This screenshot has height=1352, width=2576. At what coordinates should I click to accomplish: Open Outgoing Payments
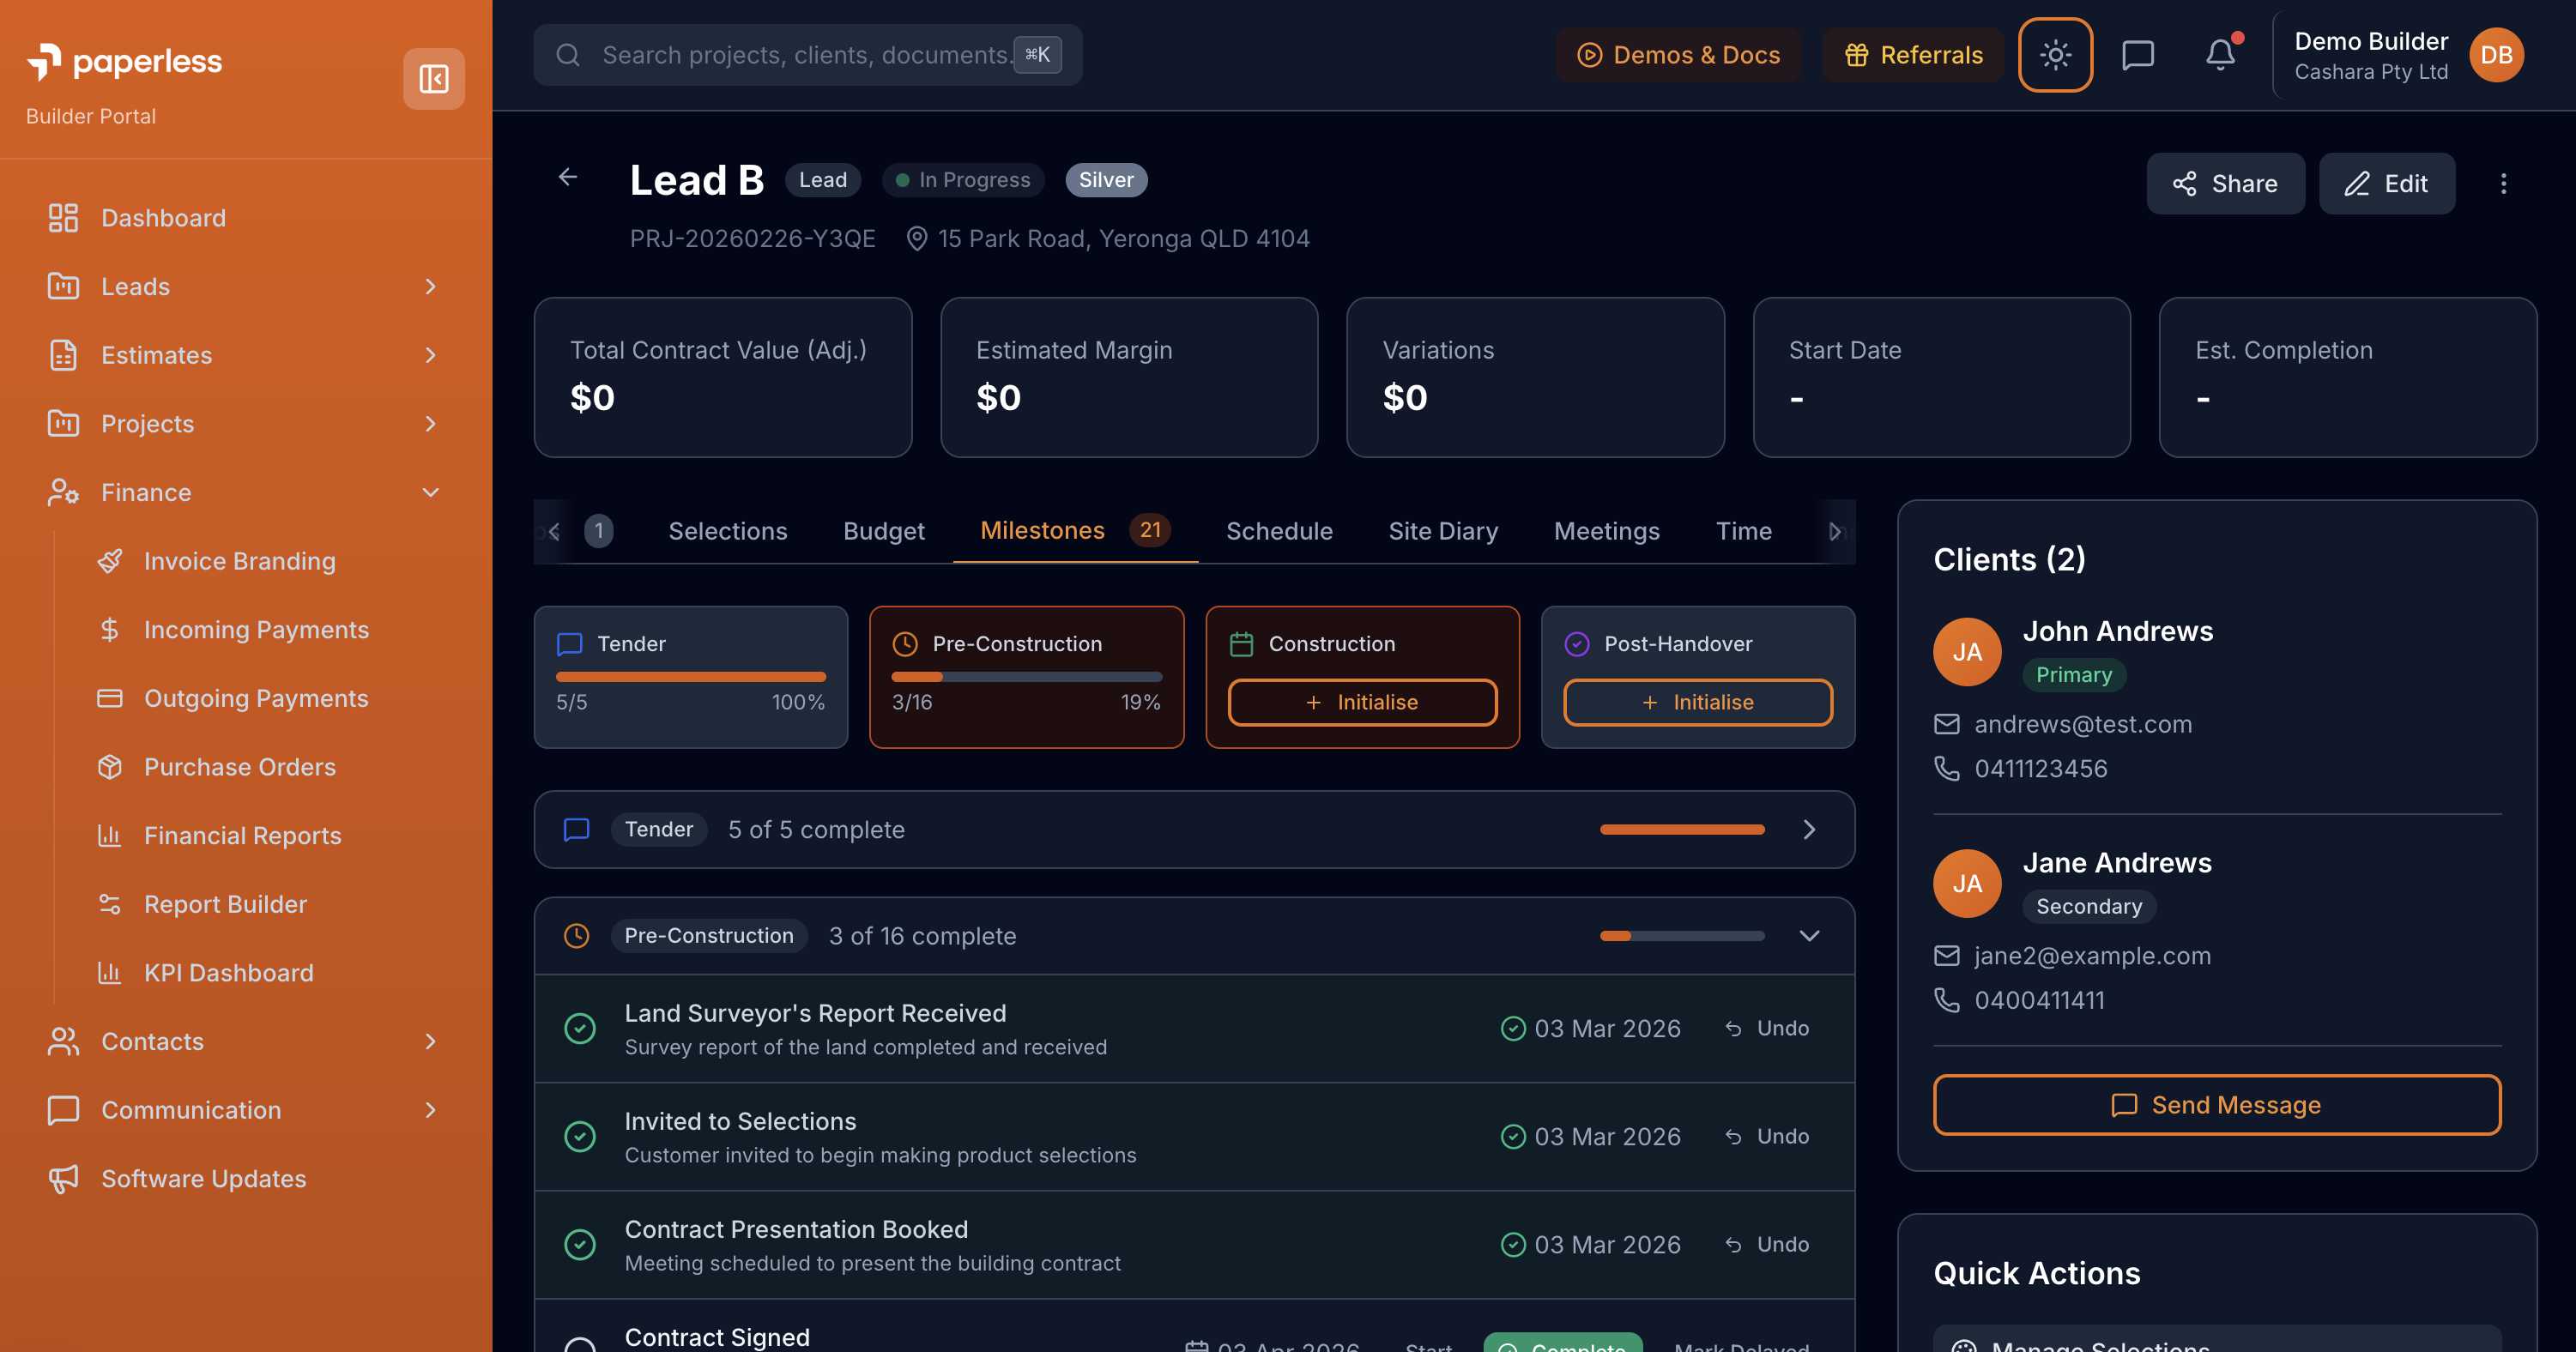259,698
